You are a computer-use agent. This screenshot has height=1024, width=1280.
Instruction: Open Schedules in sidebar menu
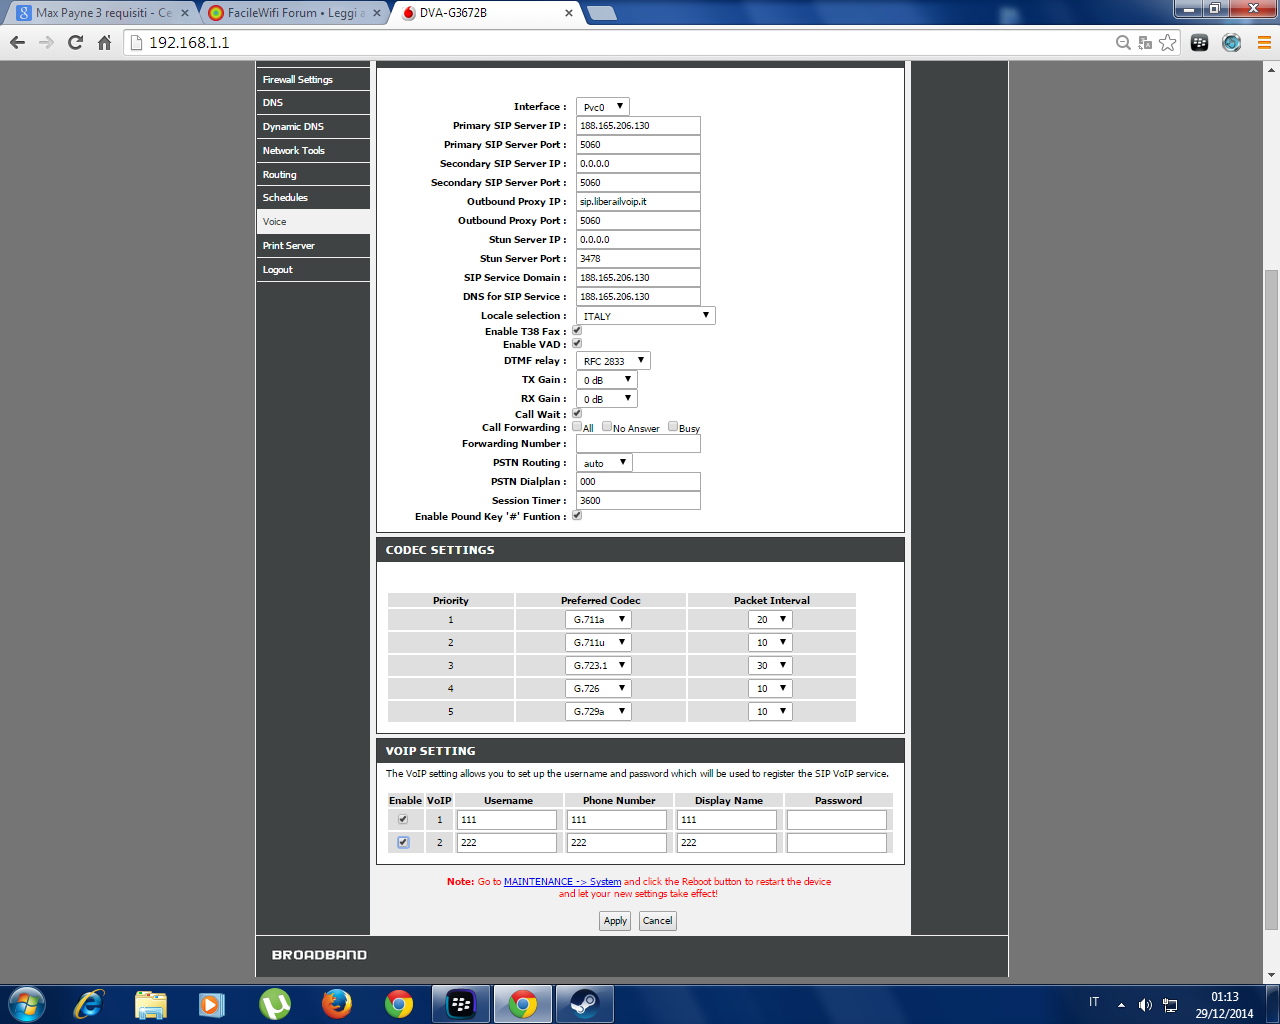(x=313, y=198)
